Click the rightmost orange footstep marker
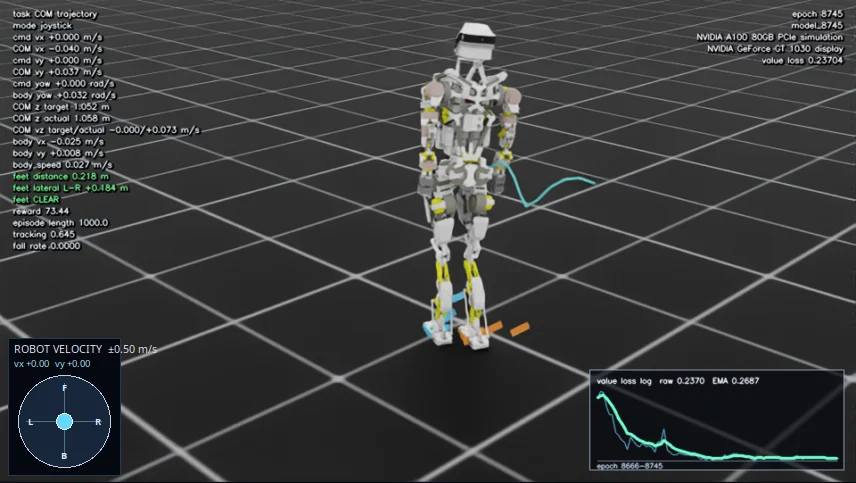The height and width of the screenshot is (483, 856). [520, 329]
